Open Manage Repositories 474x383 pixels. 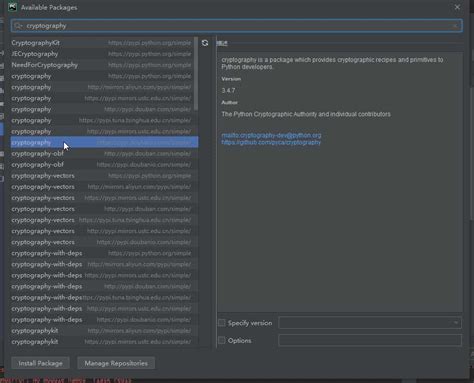pos(116,363)
